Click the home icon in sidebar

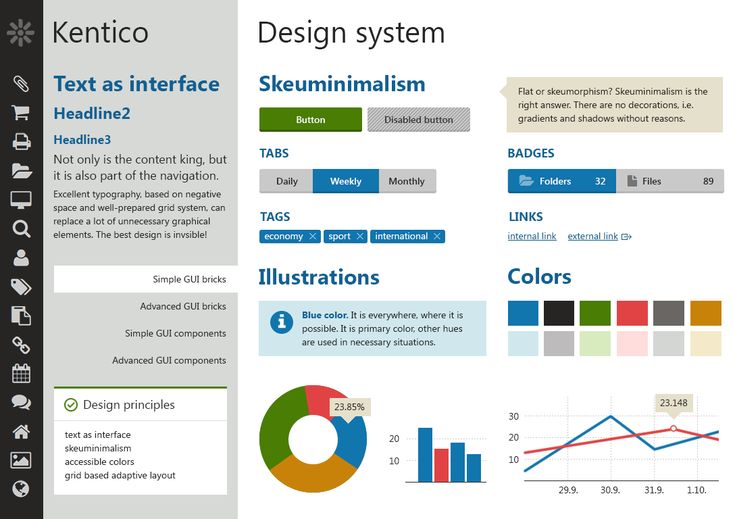[x=21, y=432]
